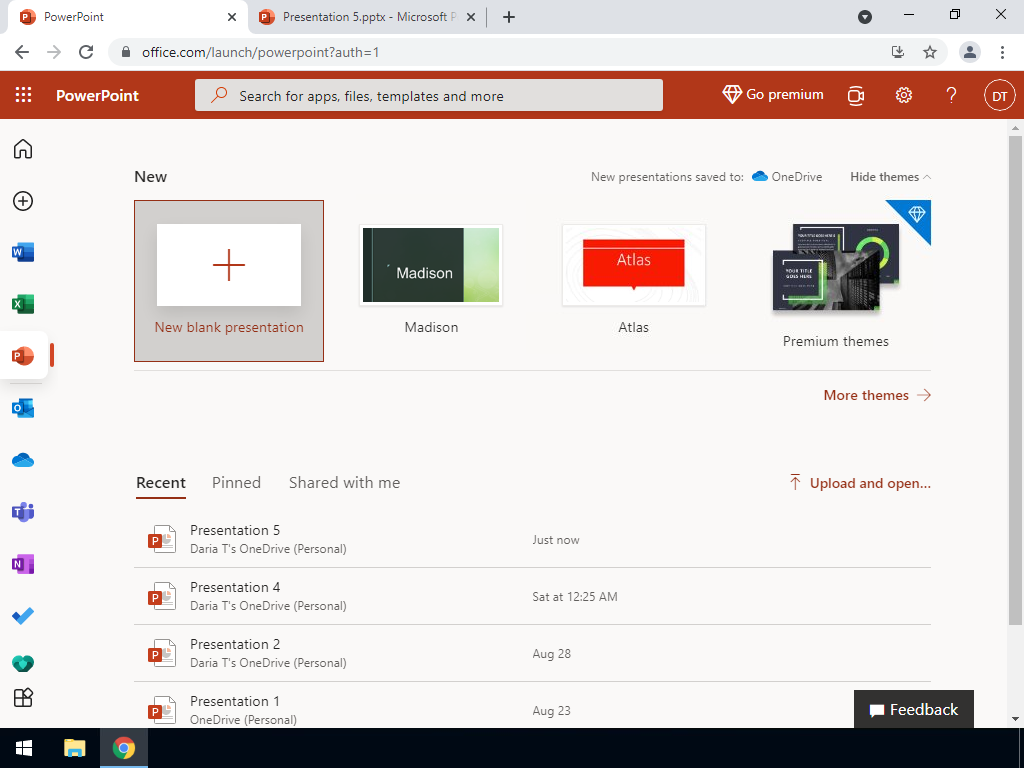The height and width of the screenshot is (768, 1024).
Task: Click the OneDrive save location link
Action: (787, 177)
